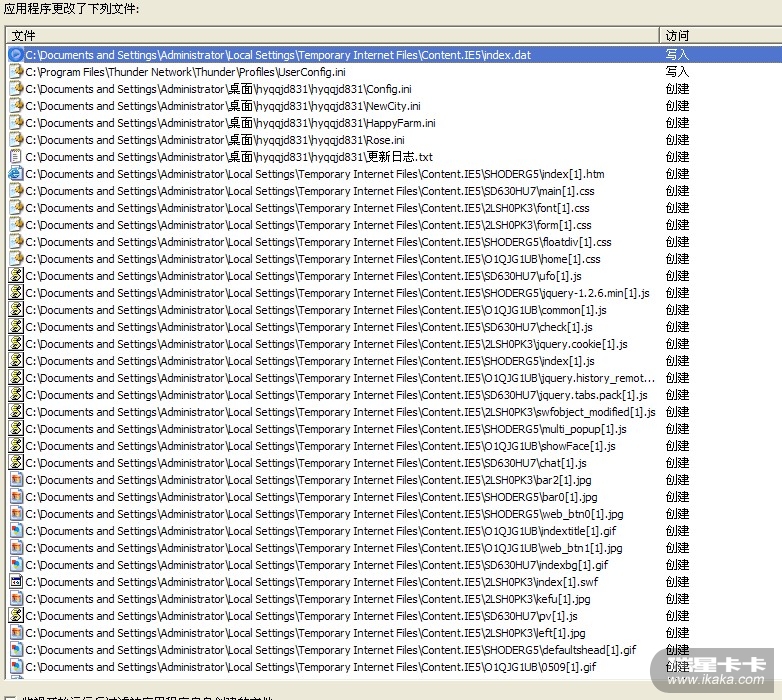This screenshot has height=700, width=782.
Task: Select the hyqqjd831\Rose.ini path
Action: (x=214, y=140)
